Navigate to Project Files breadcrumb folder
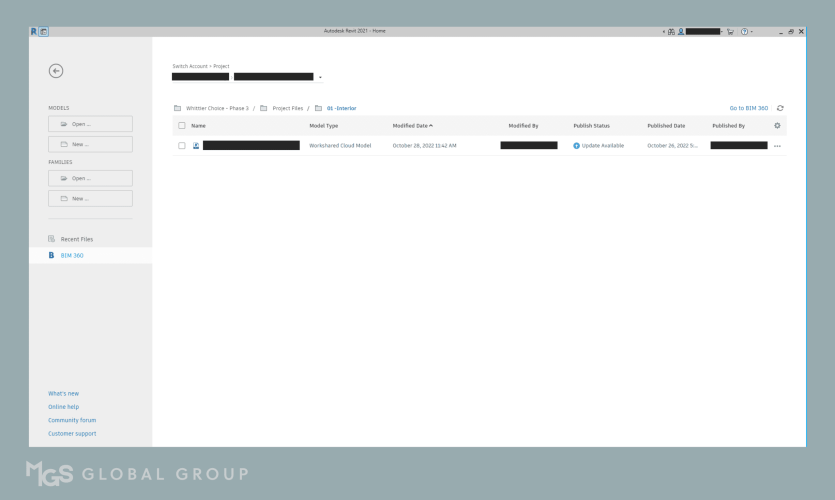Viewport: 835px width, 500px height. click(x=287, y=108)
